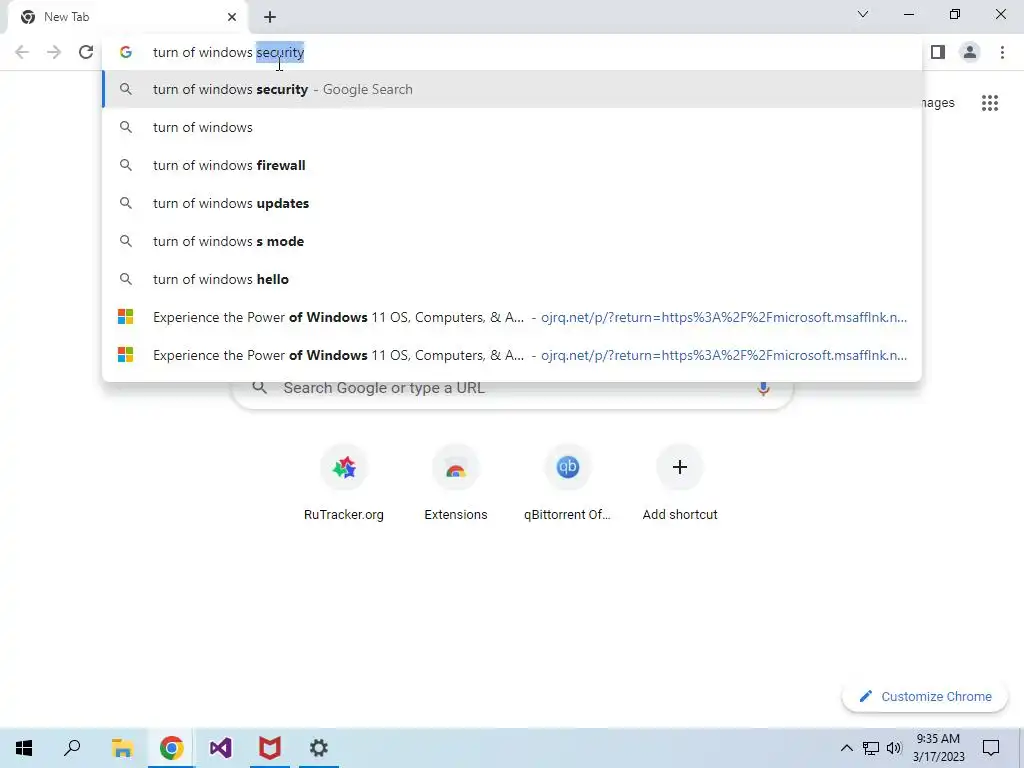
Task: Open the Extensions shortcut
Action: [x=456, y=483]
